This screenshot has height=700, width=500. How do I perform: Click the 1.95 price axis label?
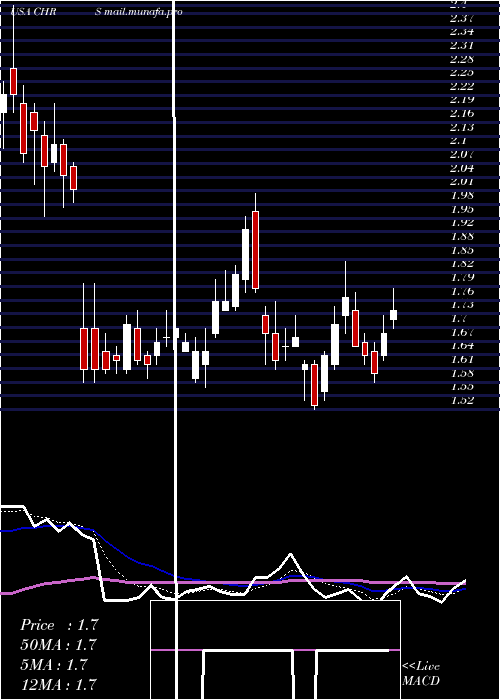pyautogui.click(x=462, y=209)
